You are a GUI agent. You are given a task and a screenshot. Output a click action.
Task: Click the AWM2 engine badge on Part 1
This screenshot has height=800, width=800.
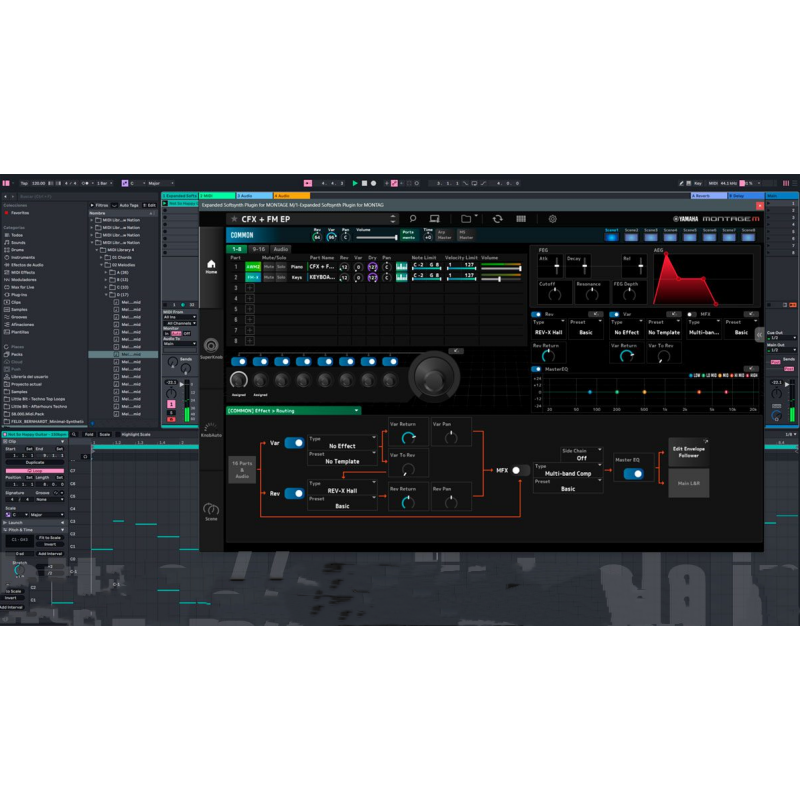(253, 267)
